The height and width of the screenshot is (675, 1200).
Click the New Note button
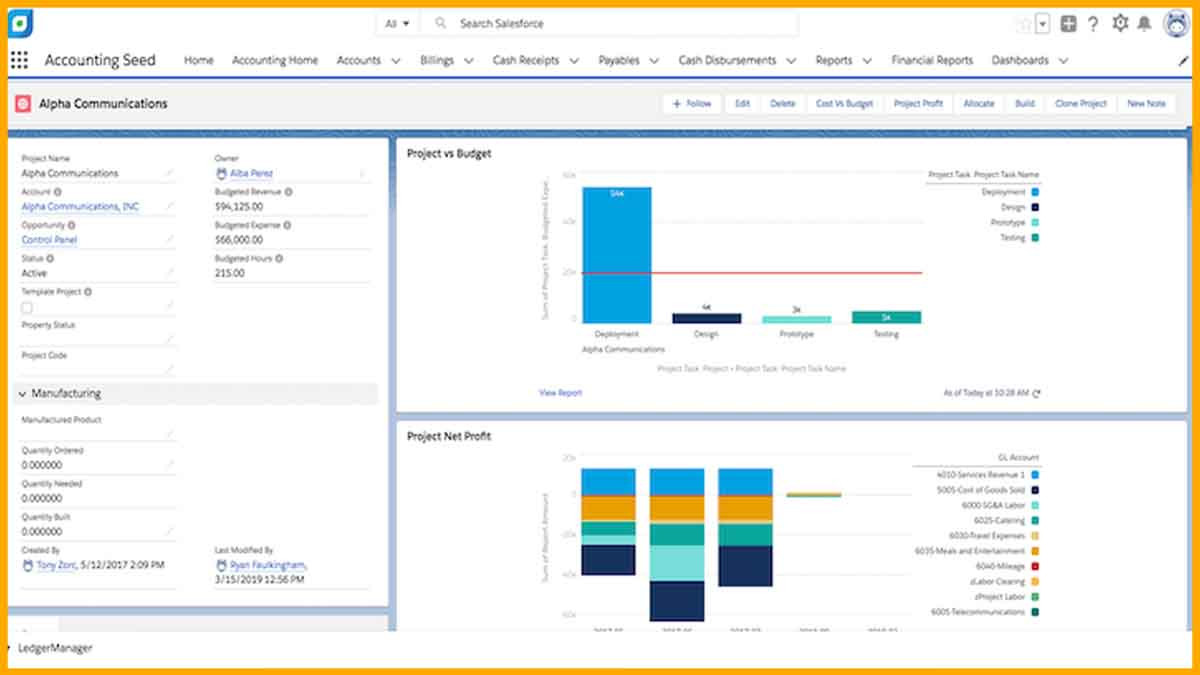point(1146,104)
